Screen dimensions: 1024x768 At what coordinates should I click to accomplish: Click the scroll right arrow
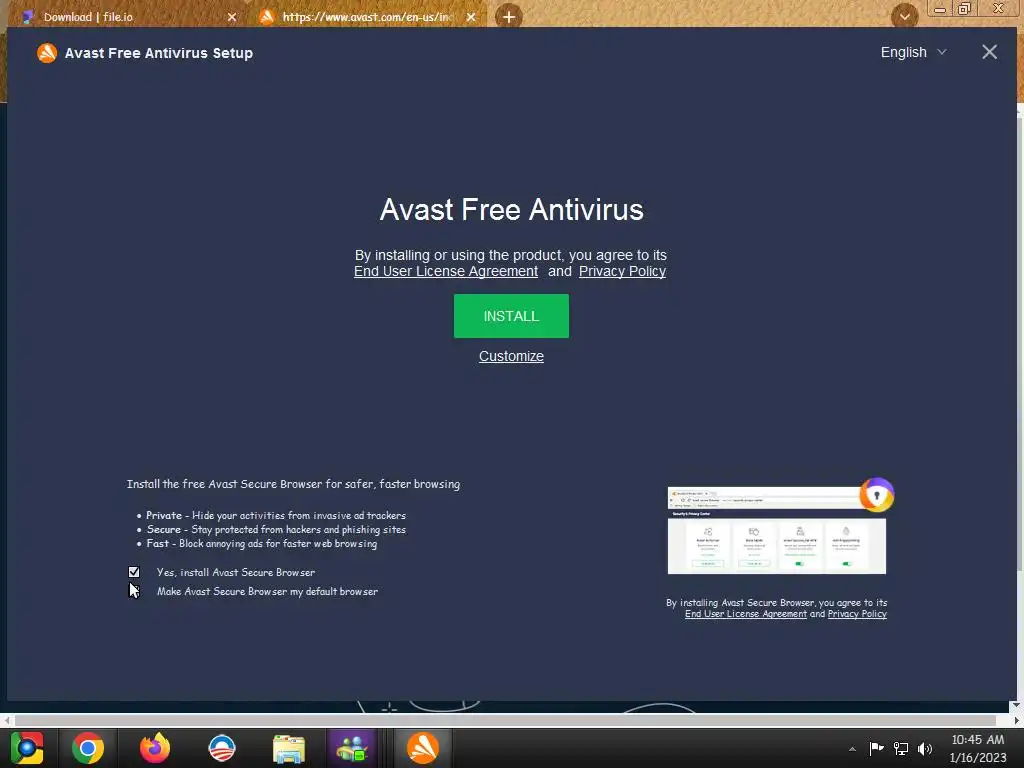pos(1016,721)
